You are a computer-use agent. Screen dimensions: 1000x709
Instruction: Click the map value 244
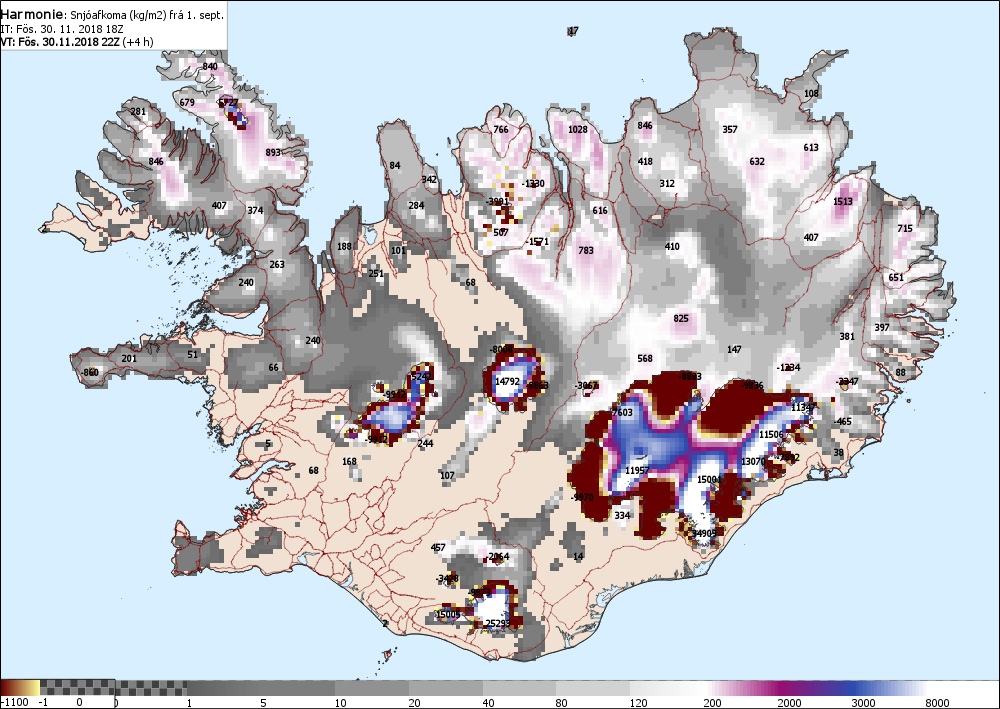click(425, 443)
